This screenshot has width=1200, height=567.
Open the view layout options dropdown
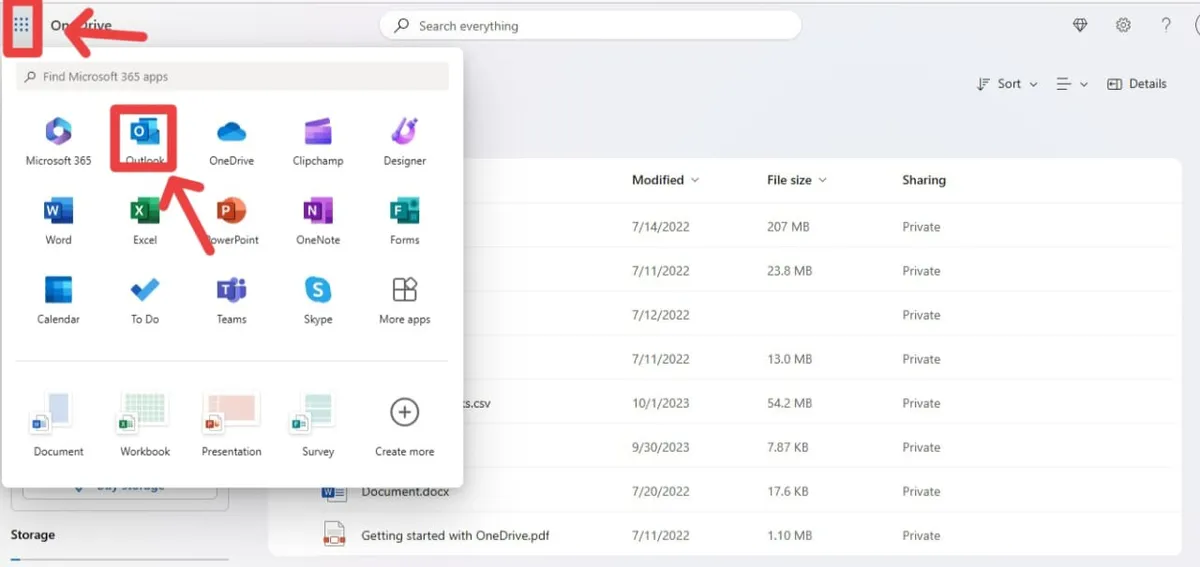click(1072, 84)
